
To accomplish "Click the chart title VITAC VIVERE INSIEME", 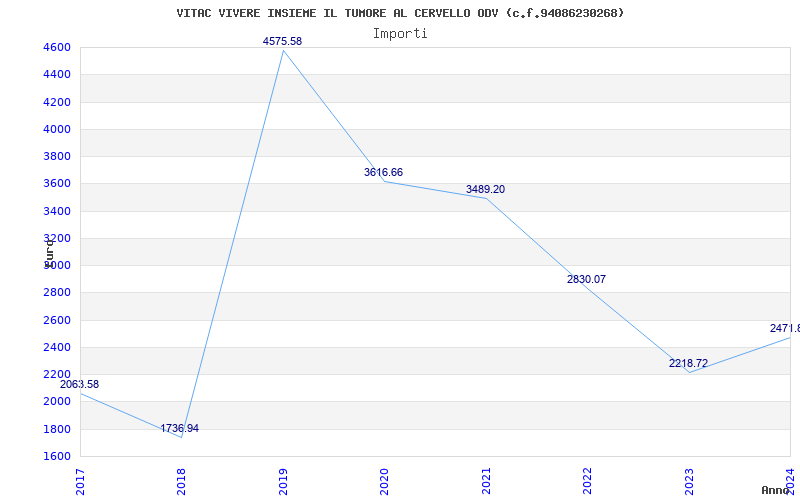I will pyautogui.click(x=401, y=13).
